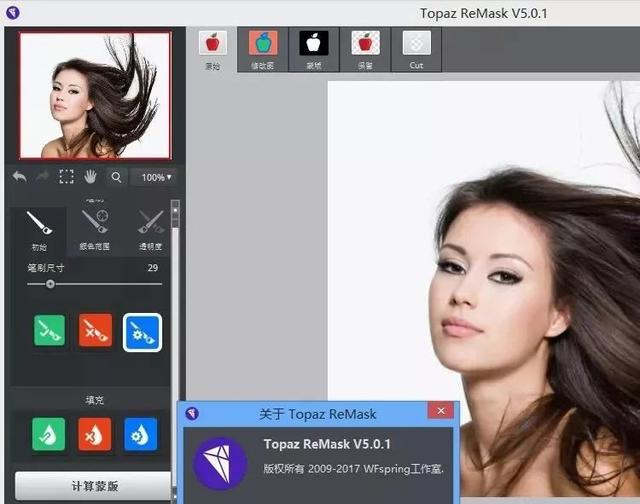Viewport: 640px width, 504px height.
Task: Select the 颜色范围 color range brush tab
Action: click(94, 231)
